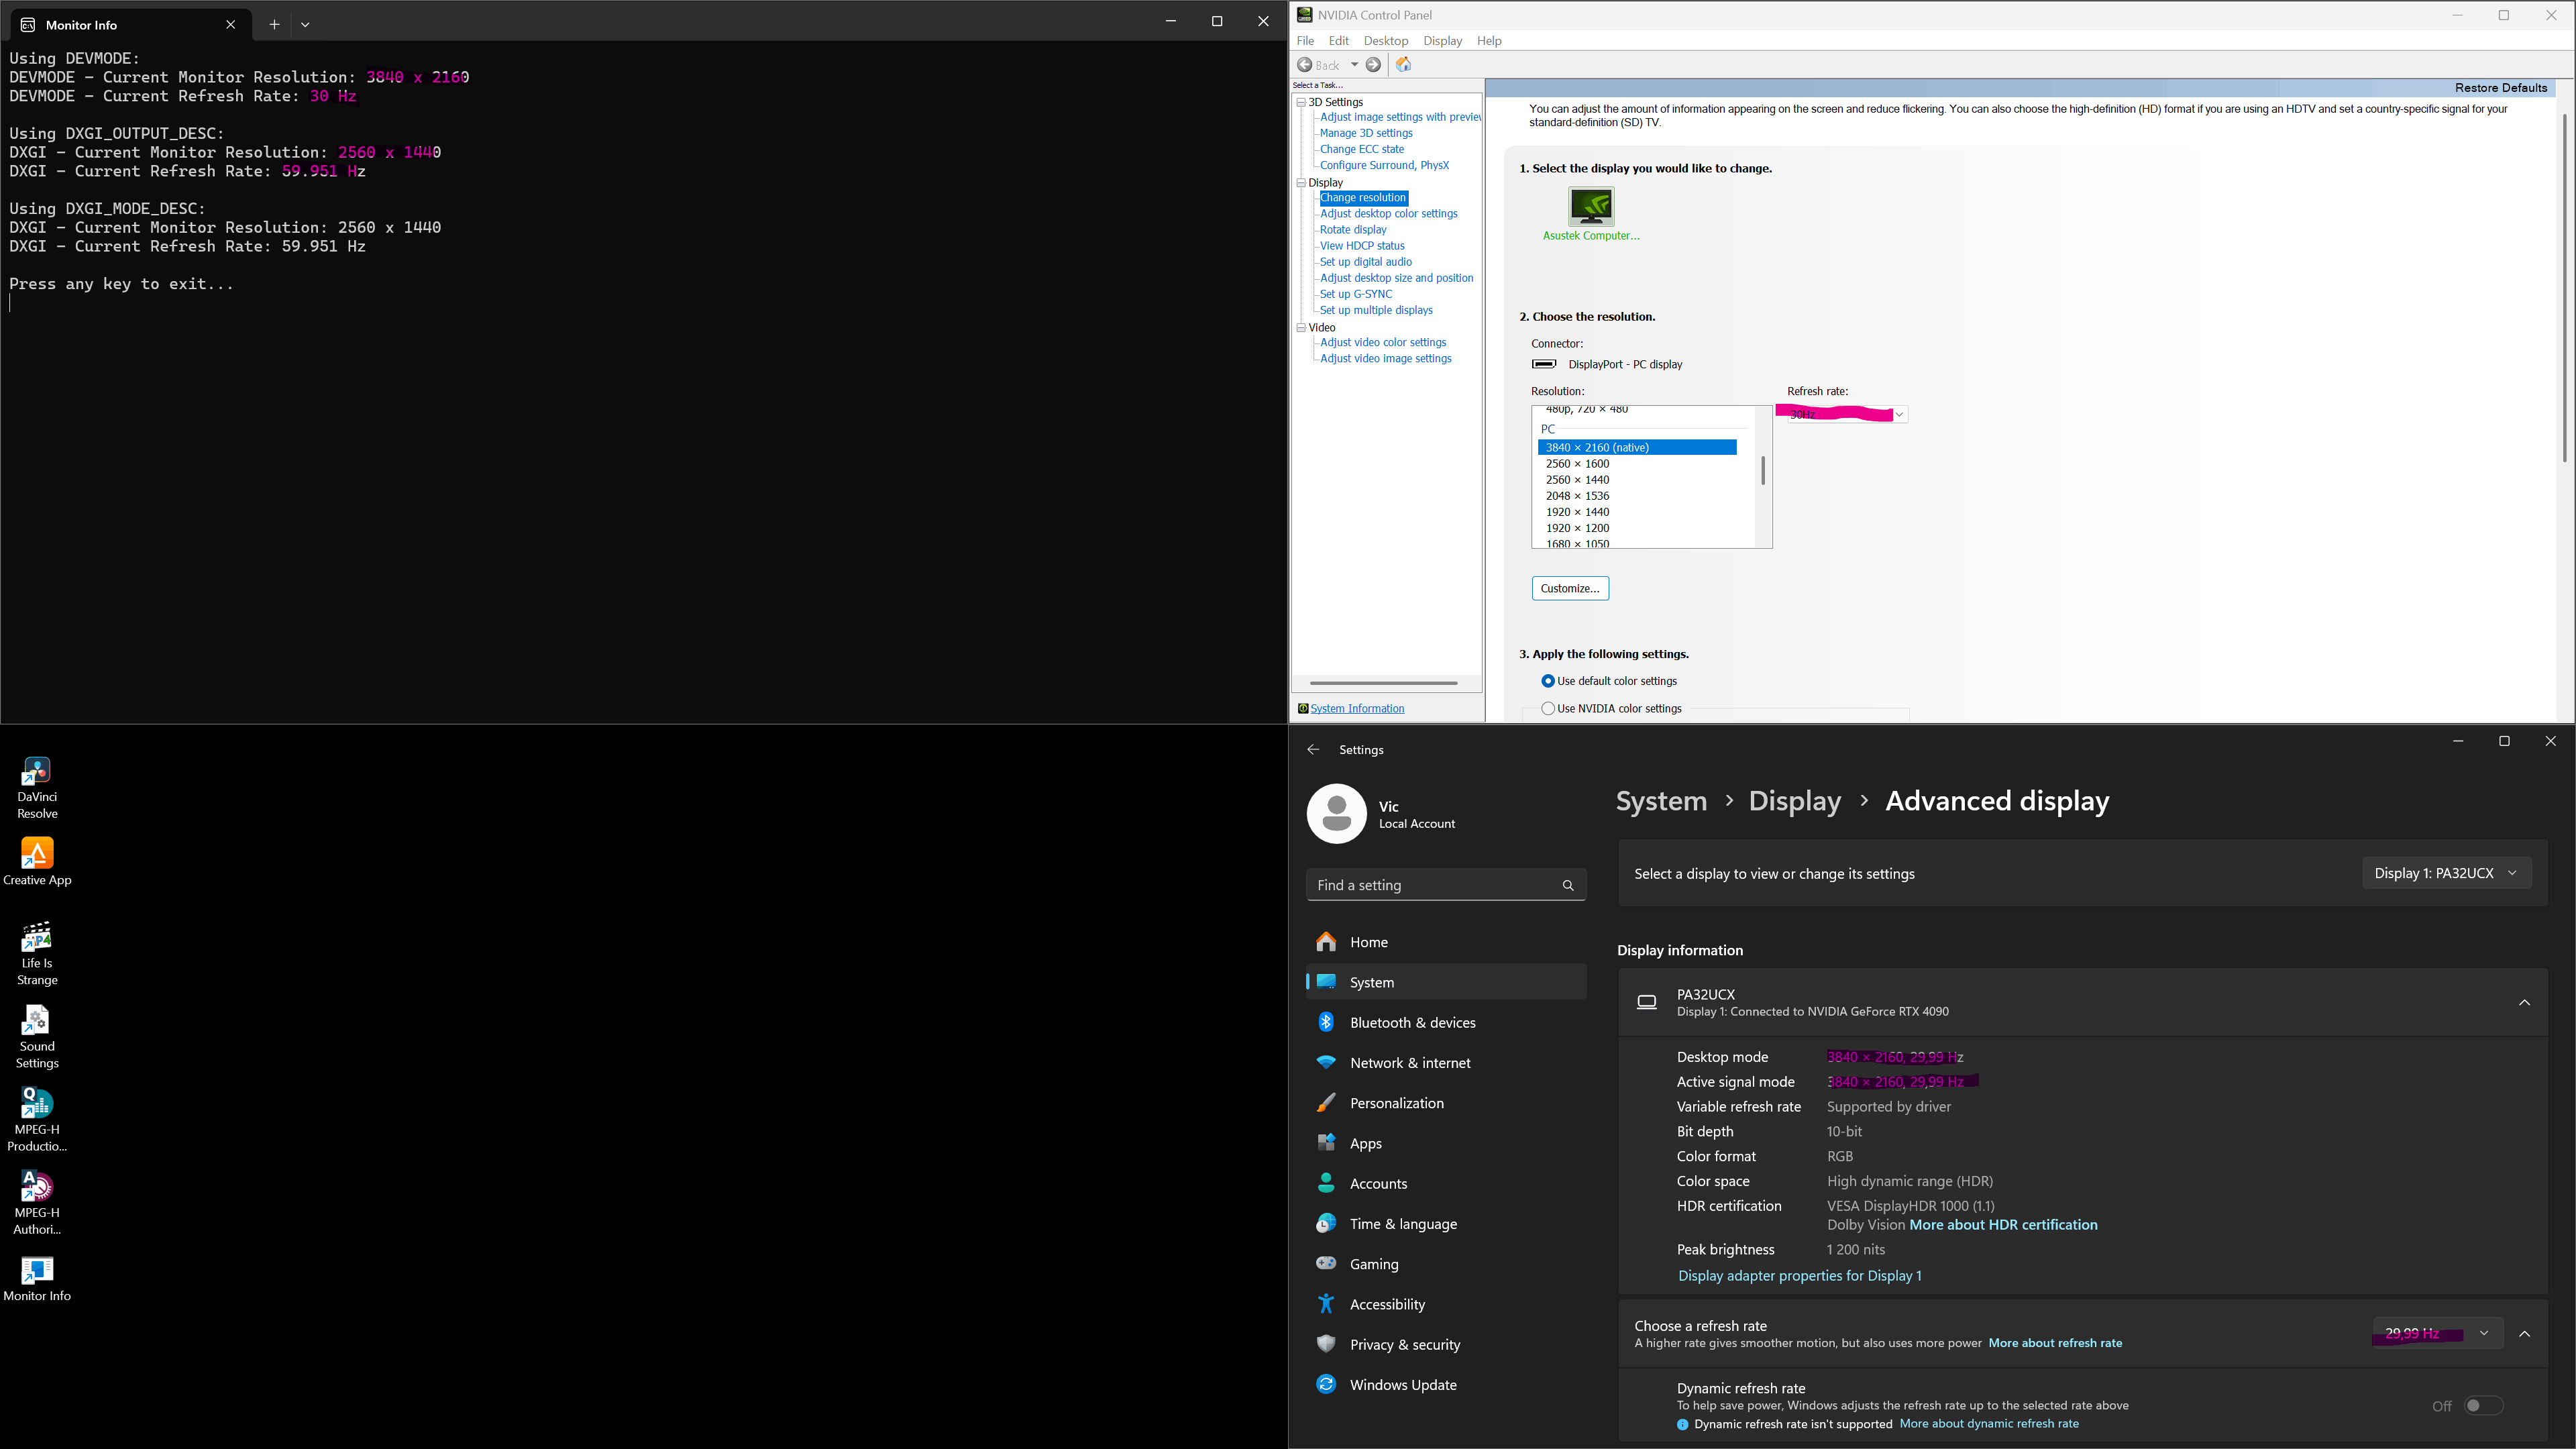This screenshot has height=1449, width=2576.
Task: Select Use NVIDIA color settings radio
Action: [1548, 708]
